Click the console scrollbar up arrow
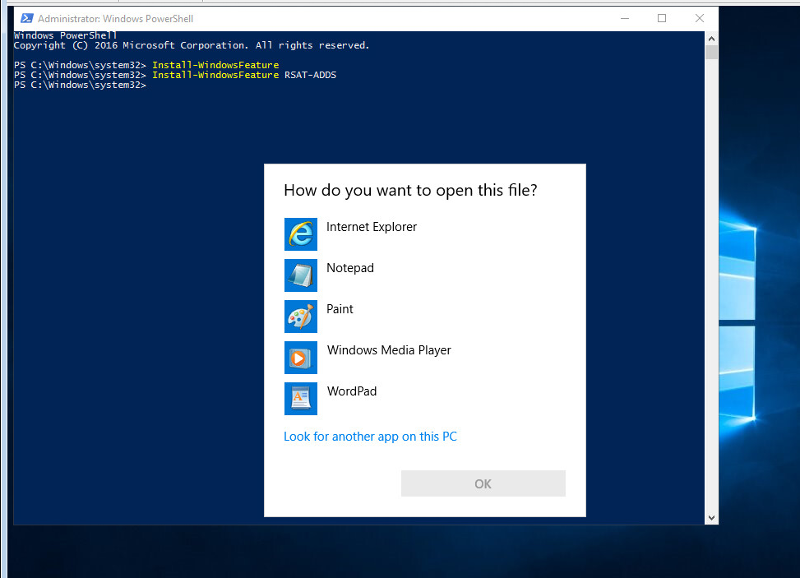800x578 pixels. pos(711,38)
